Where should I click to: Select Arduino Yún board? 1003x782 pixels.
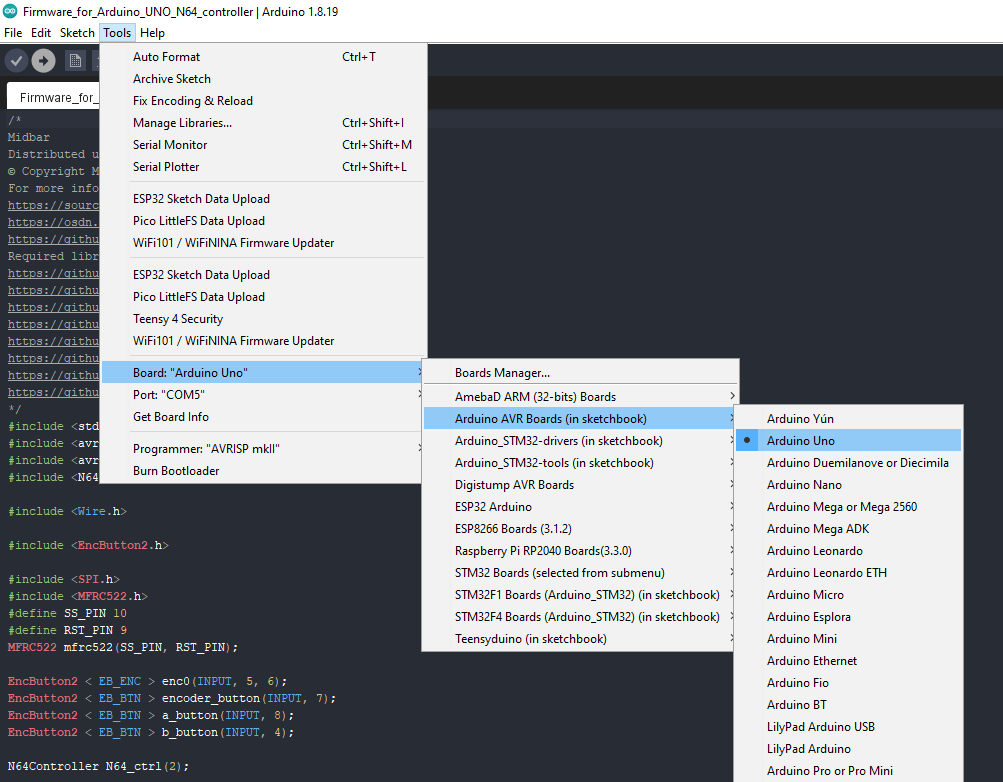[848, 419]
